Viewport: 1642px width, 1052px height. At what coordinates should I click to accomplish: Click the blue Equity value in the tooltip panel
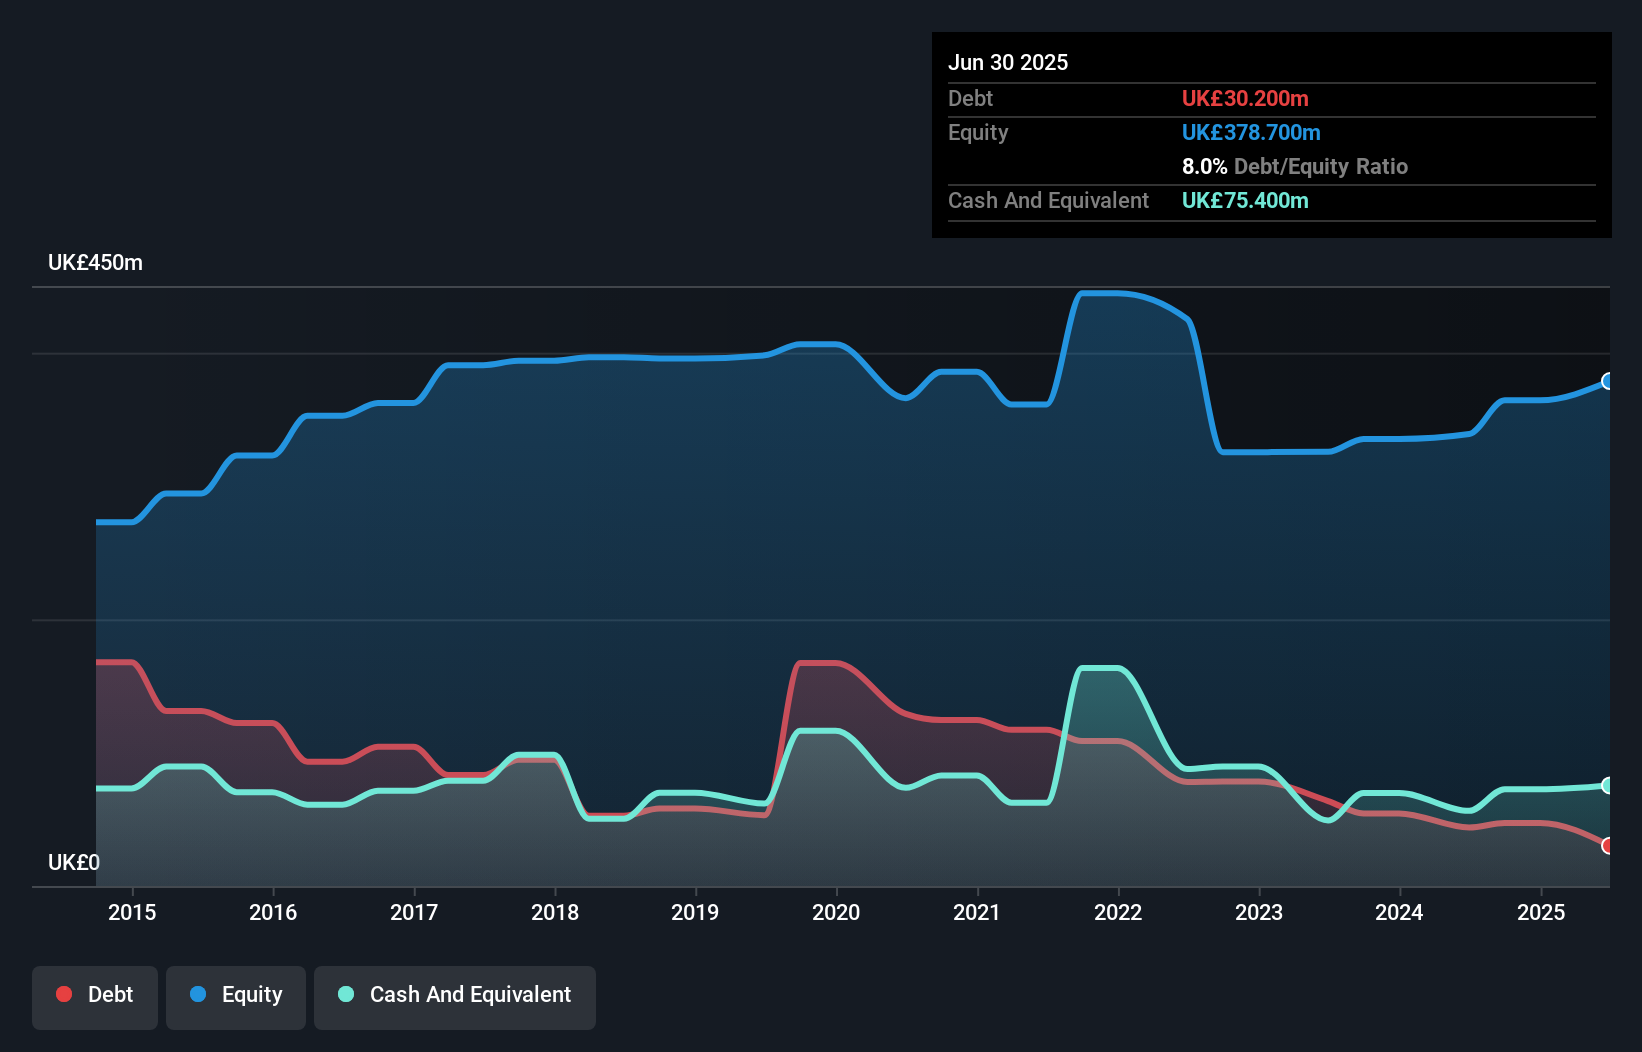(1251, 132)
